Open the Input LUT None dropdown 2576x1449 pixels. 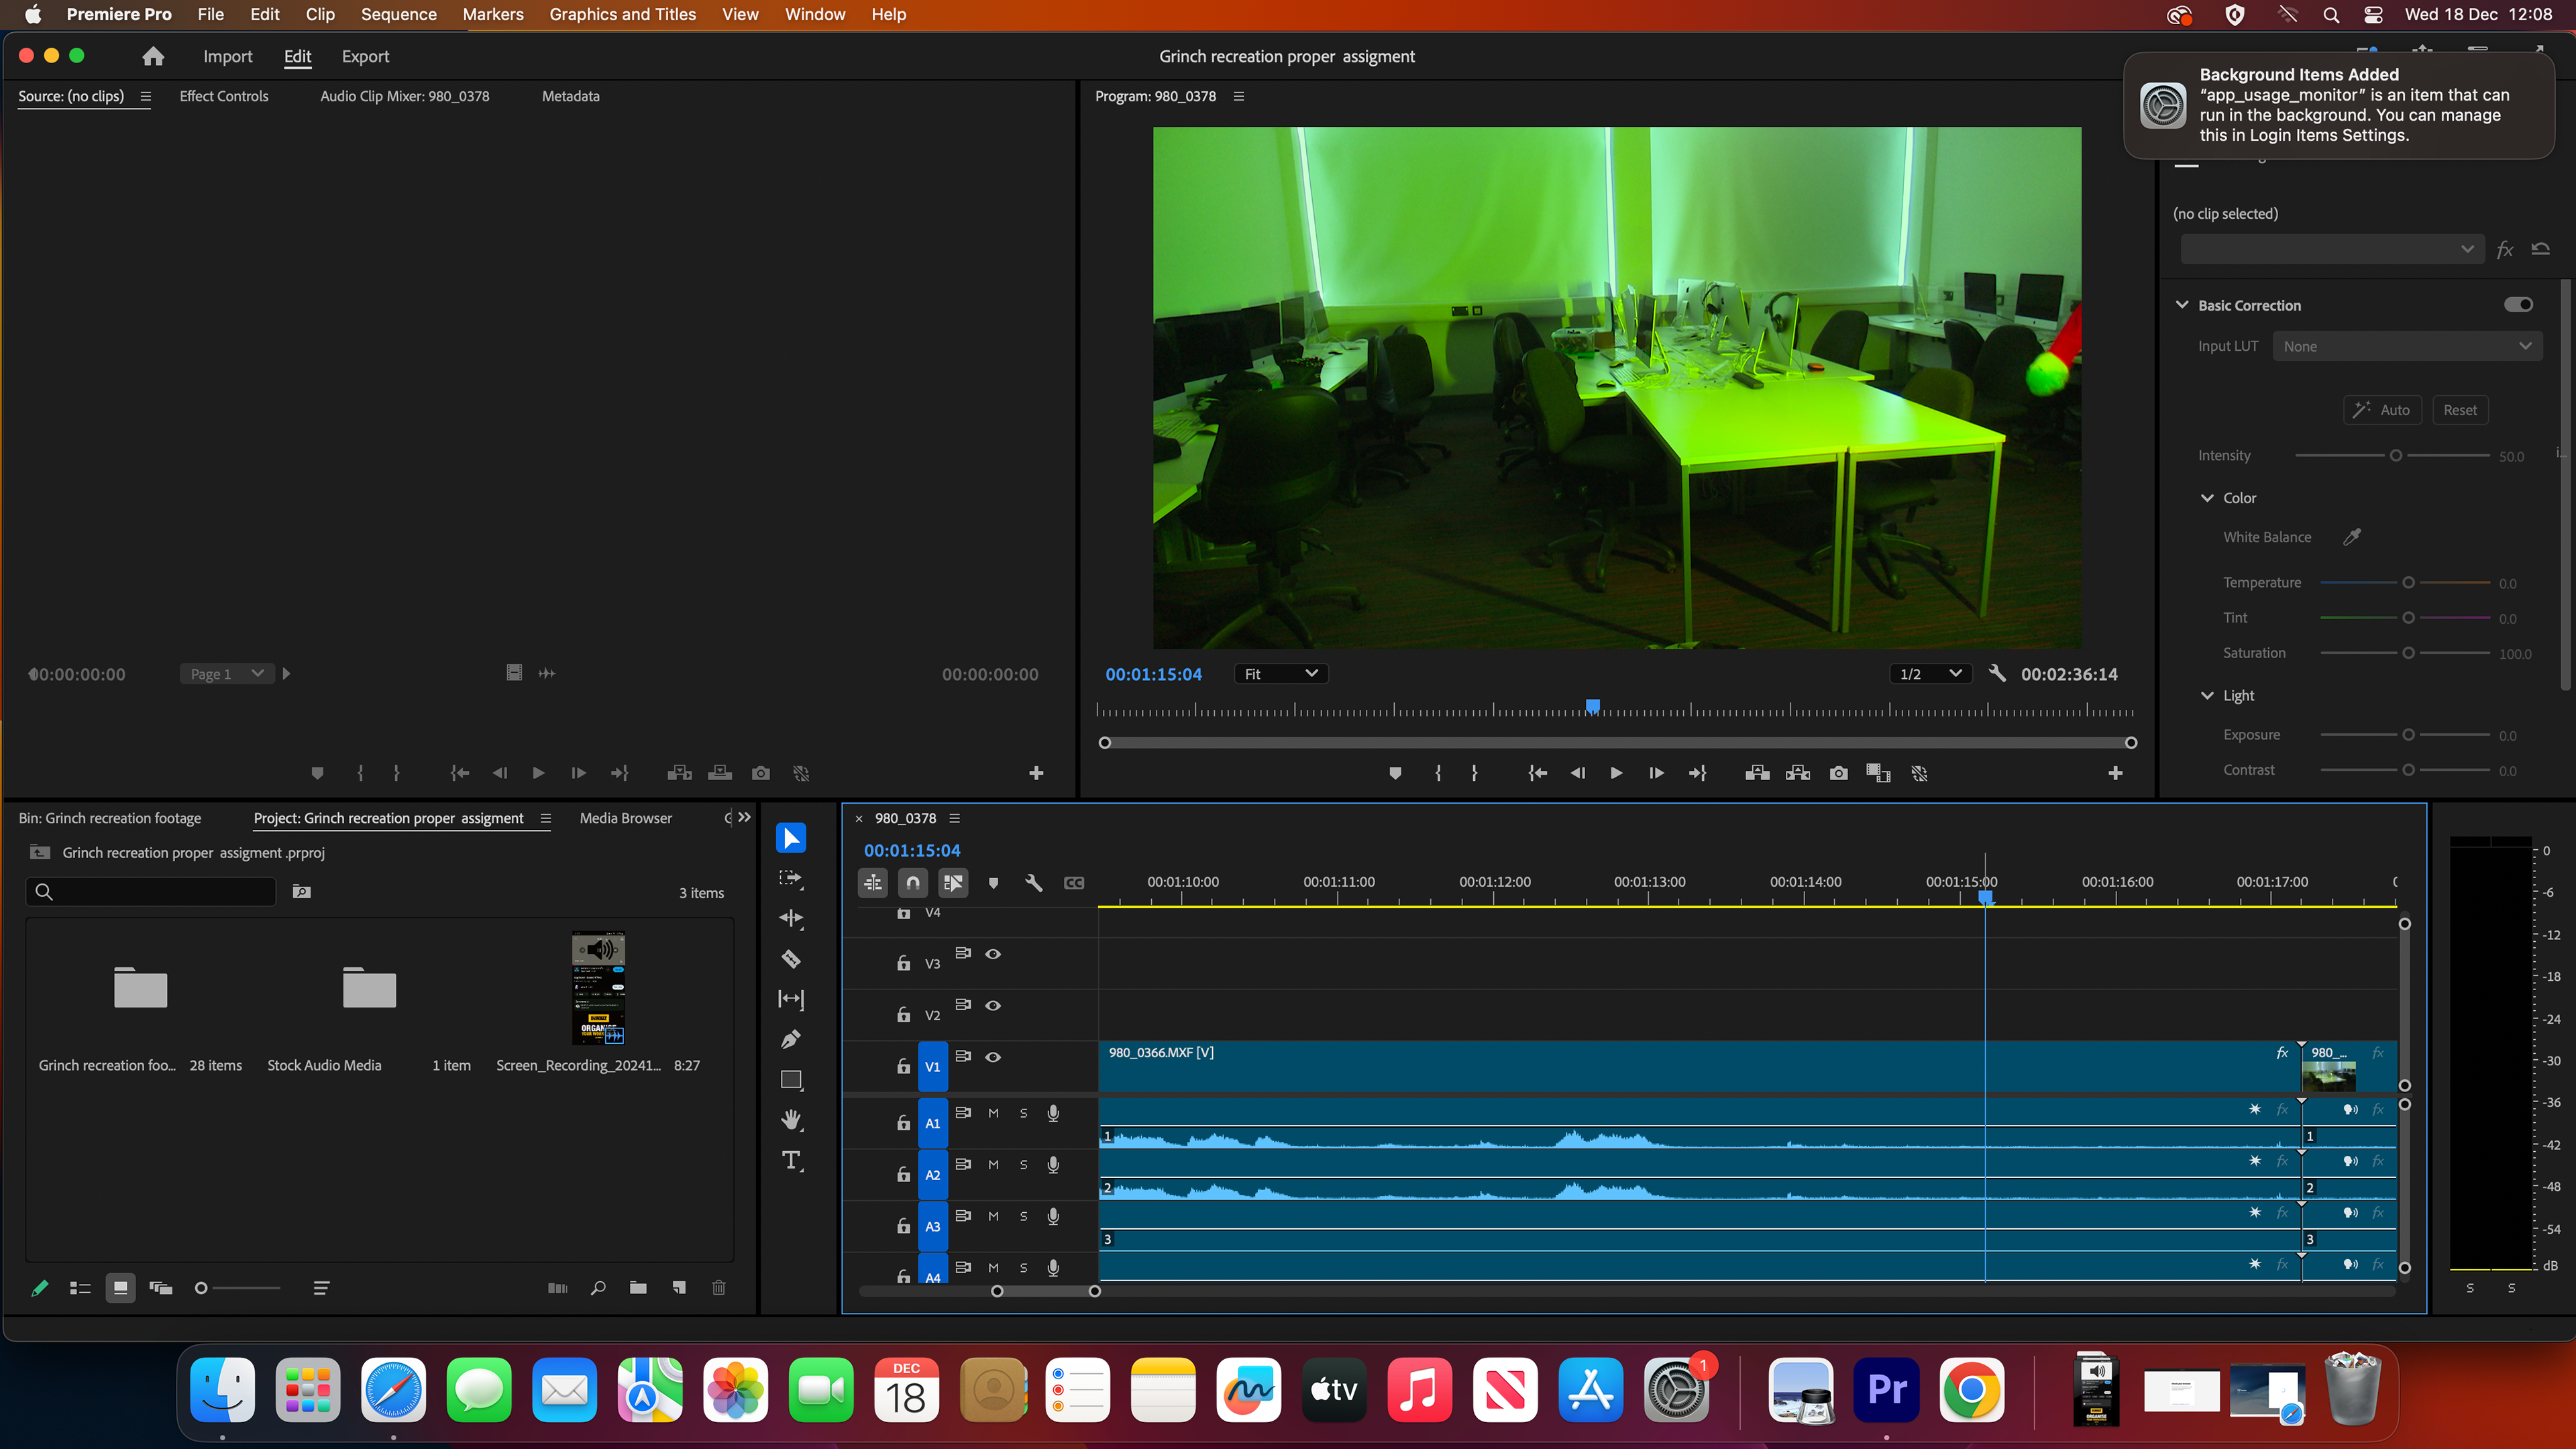(2406, 346)
